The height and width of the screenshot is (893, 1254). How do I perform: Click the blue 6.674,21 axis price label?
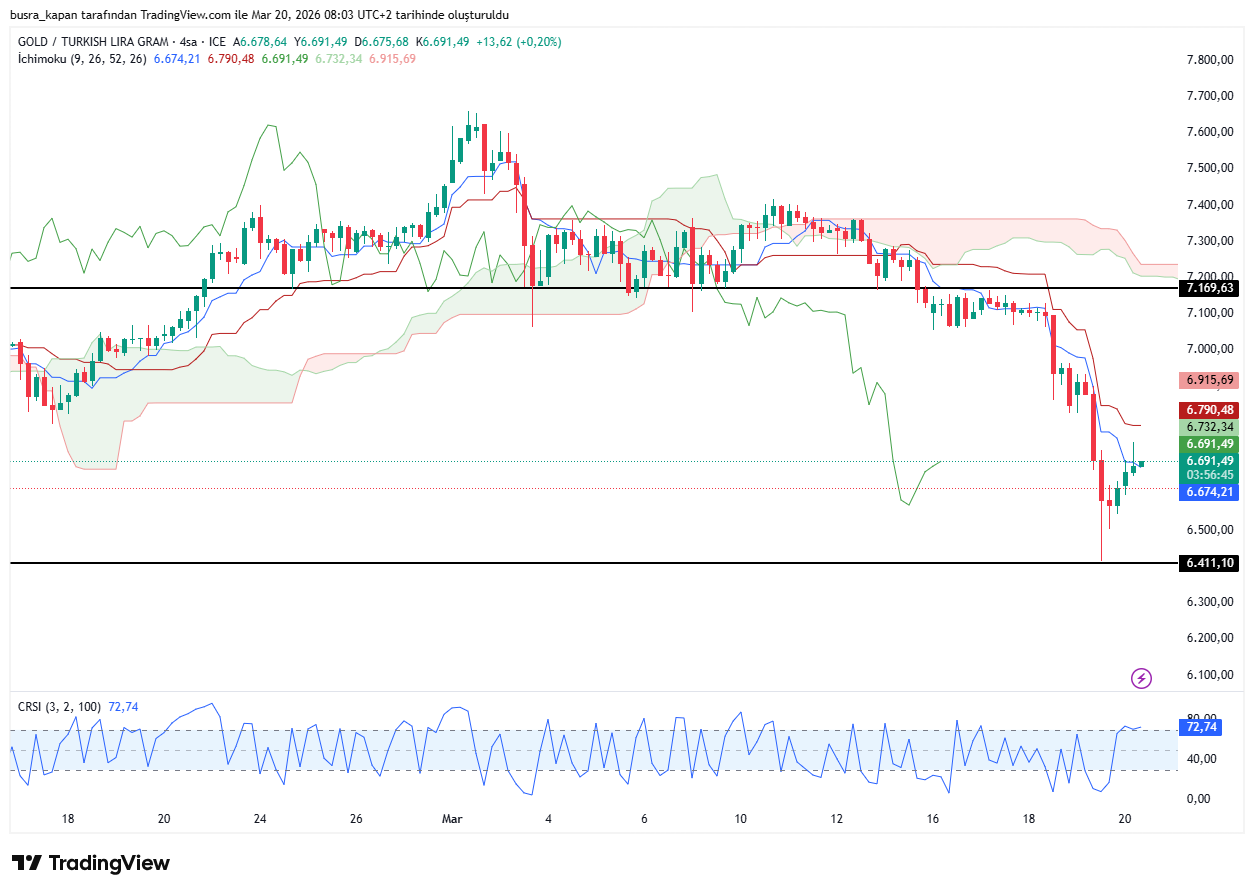coord(1210,492)
